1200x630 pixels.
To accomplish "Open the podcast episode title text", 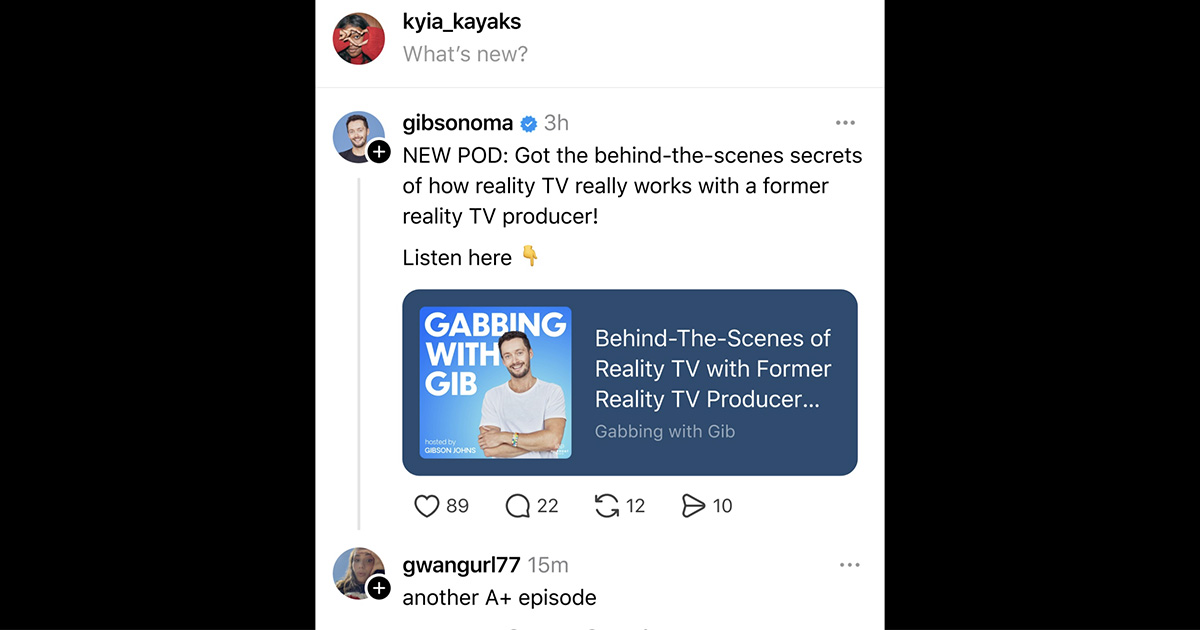I will tap(714, 368).
